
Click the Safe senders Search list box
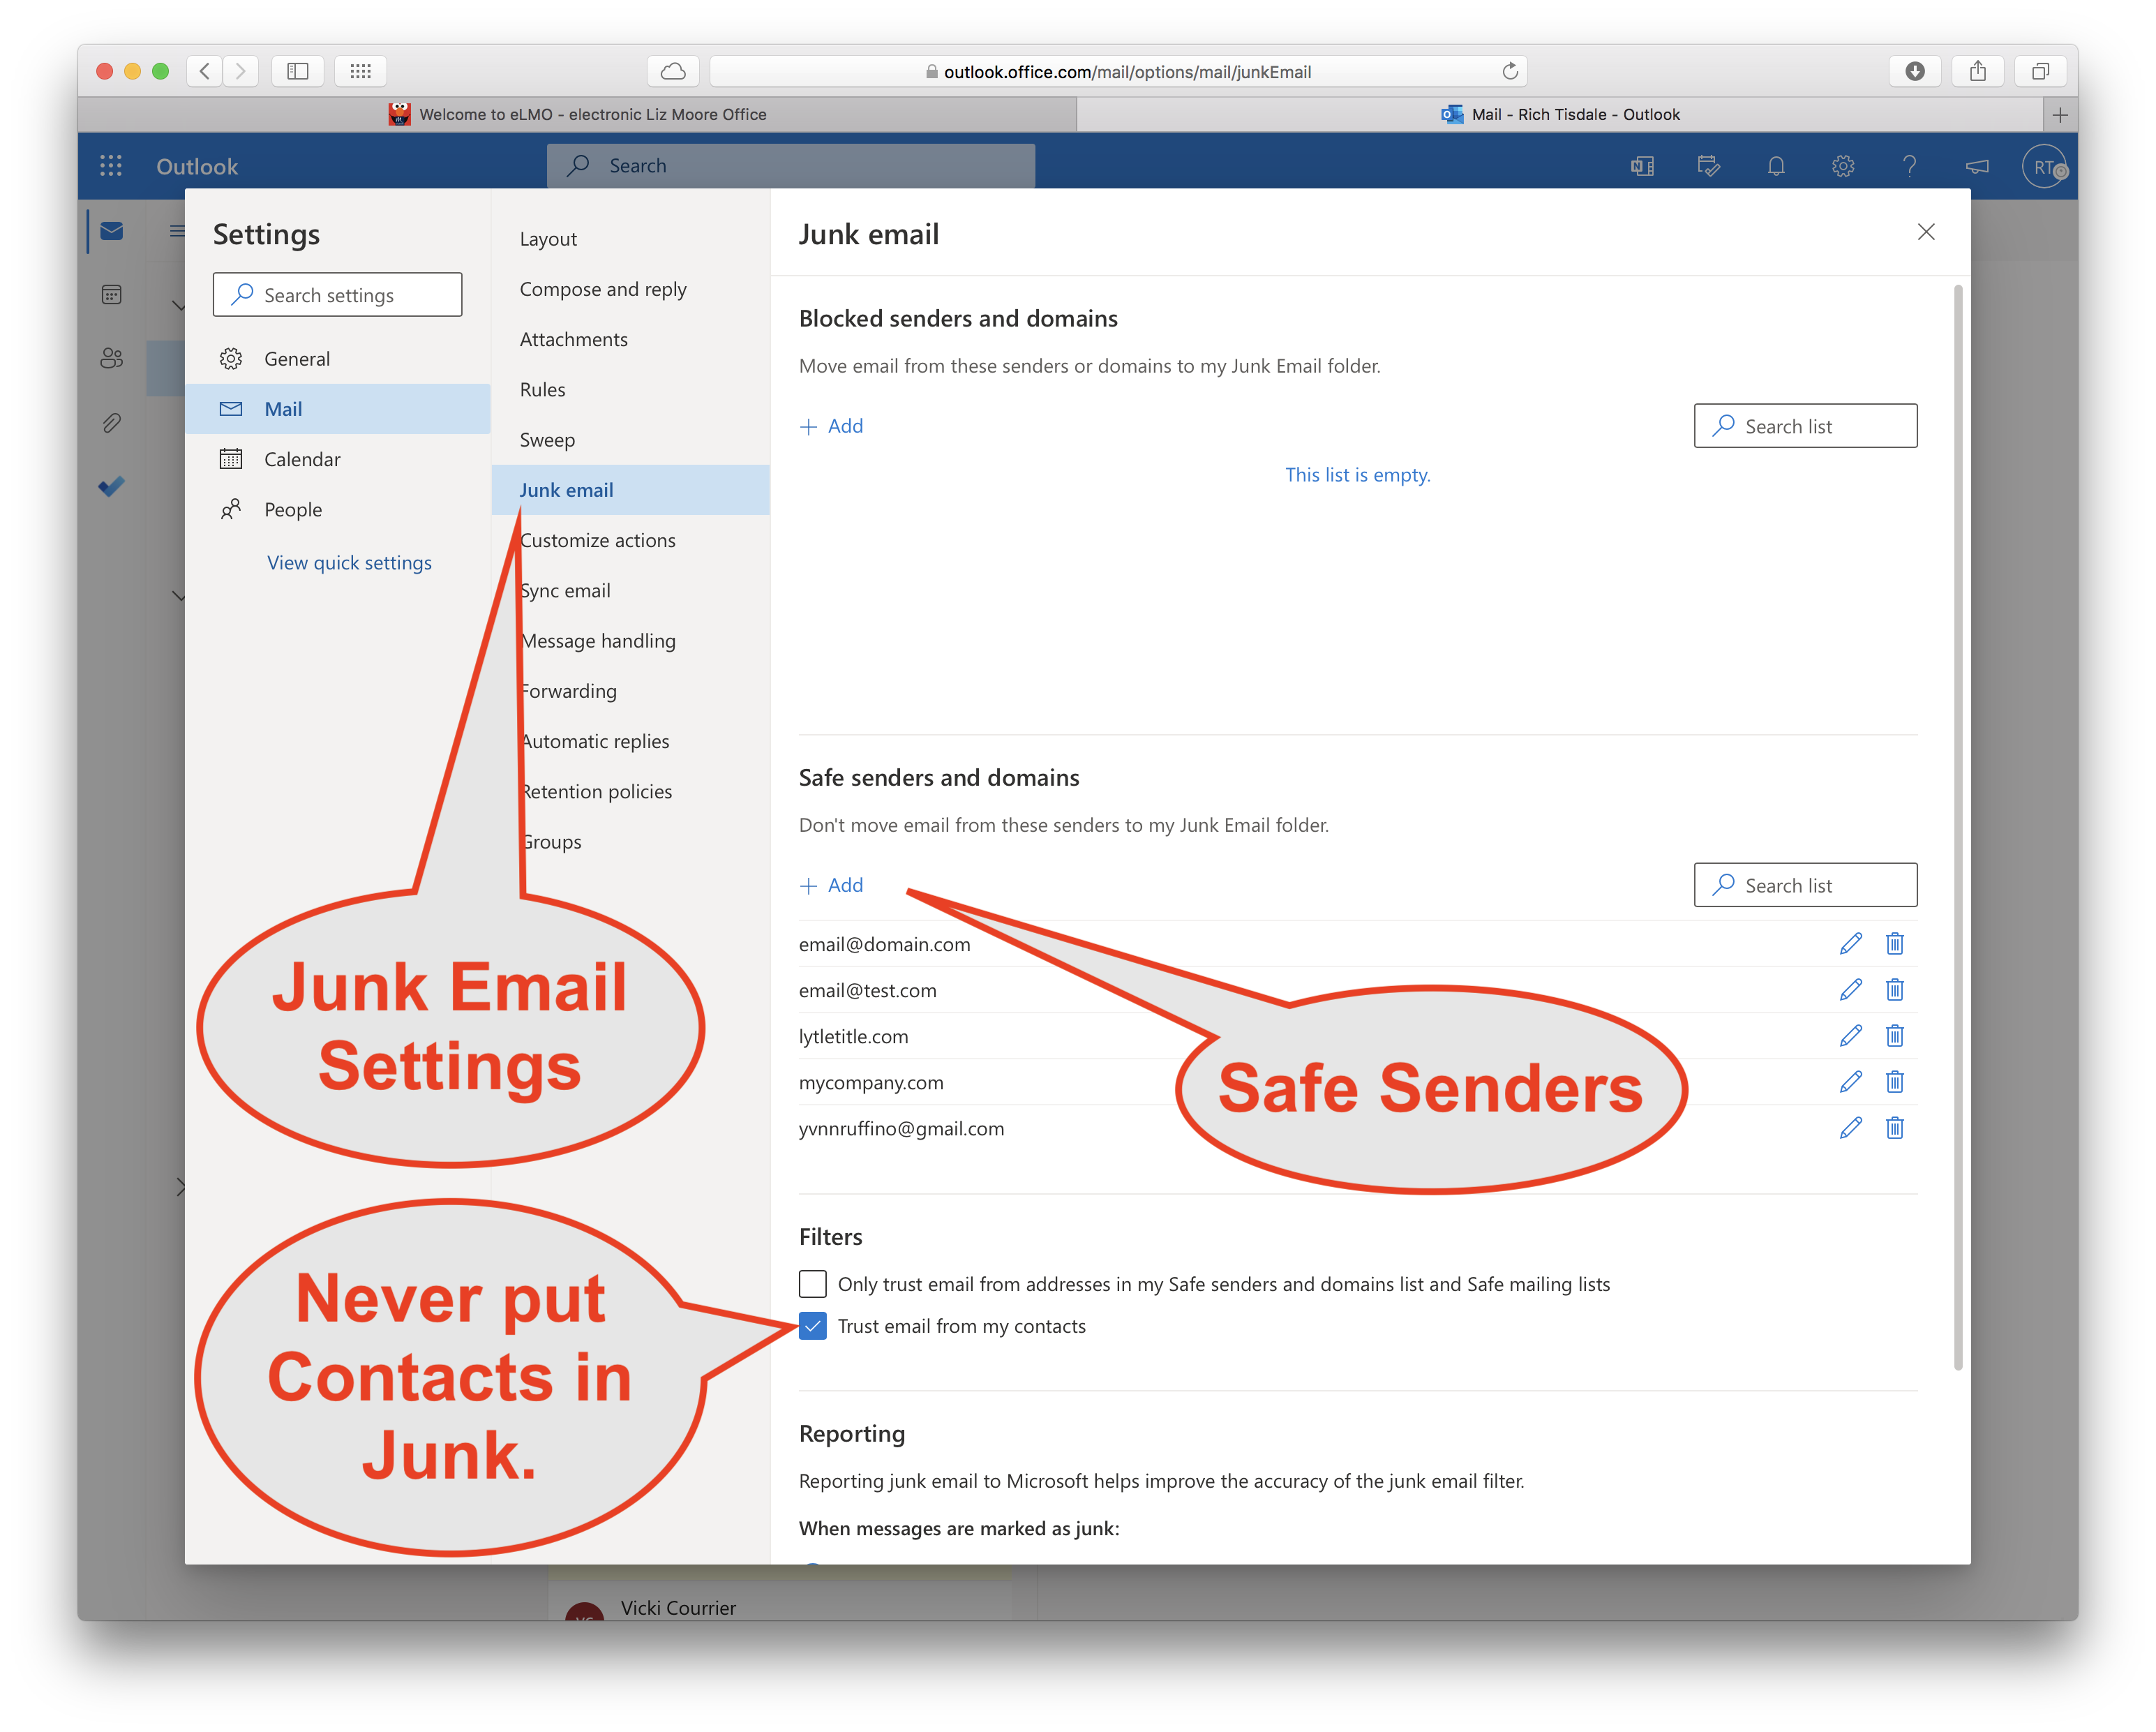(x=1805, y=885)
